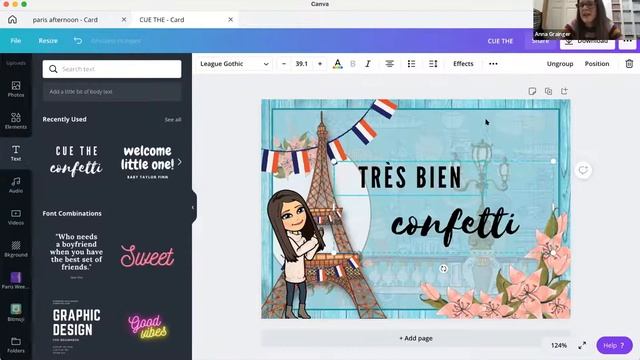Open the Background panel
This screenshot has height=360, width=640.
click(16, 249)
